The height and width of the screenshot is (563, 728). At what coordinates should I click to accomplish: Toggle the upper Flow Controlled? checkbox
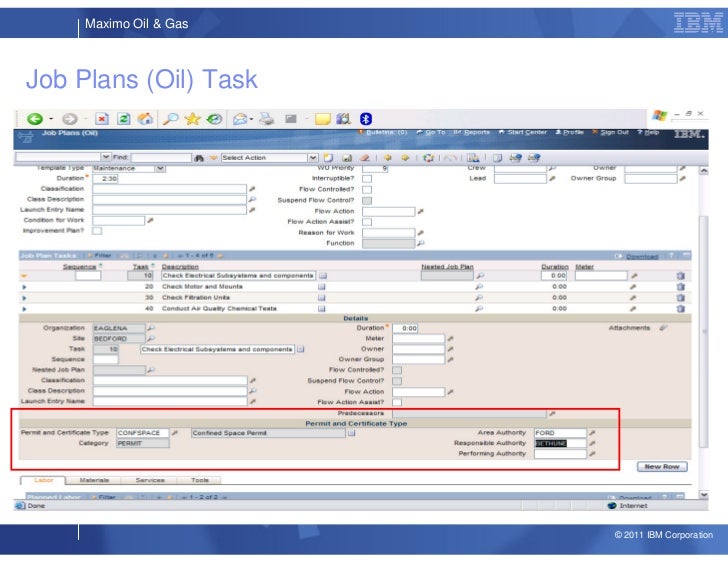point(367,190)
